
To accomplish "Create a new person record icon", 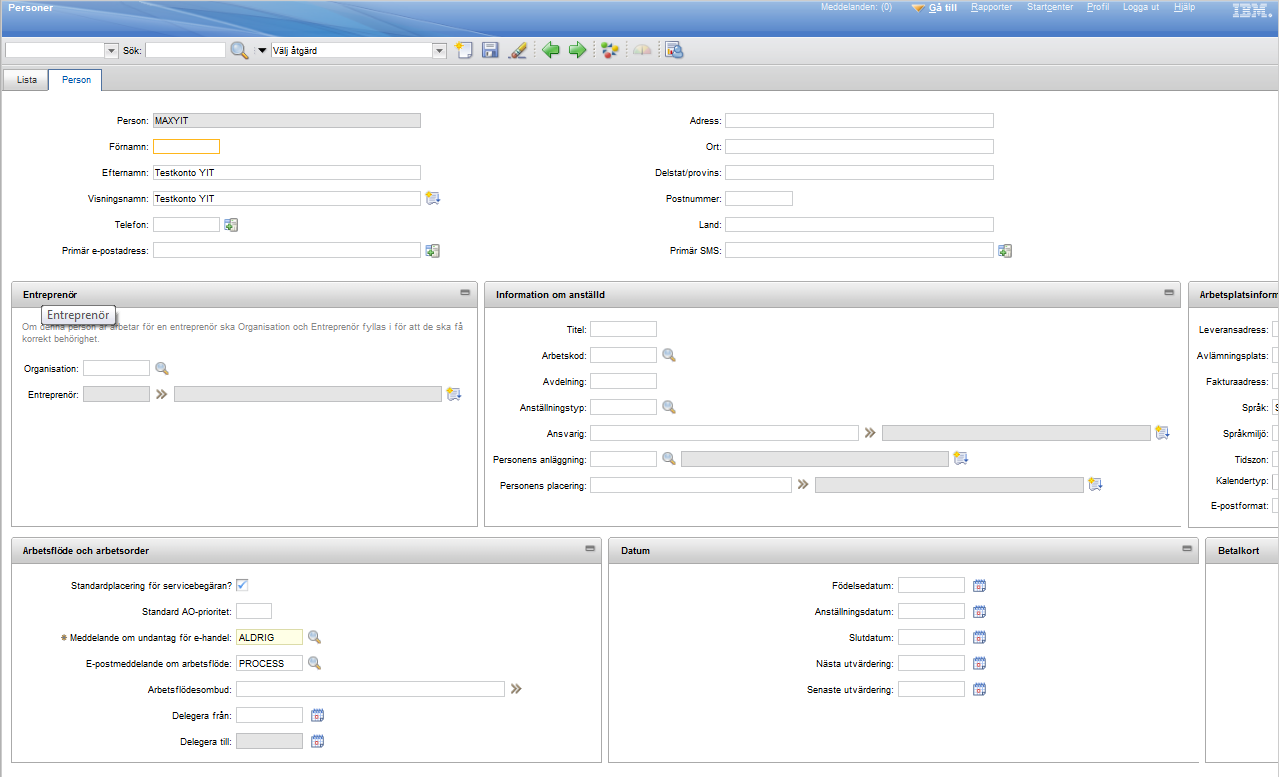I will pyautogui.click(x=463, y=50).
